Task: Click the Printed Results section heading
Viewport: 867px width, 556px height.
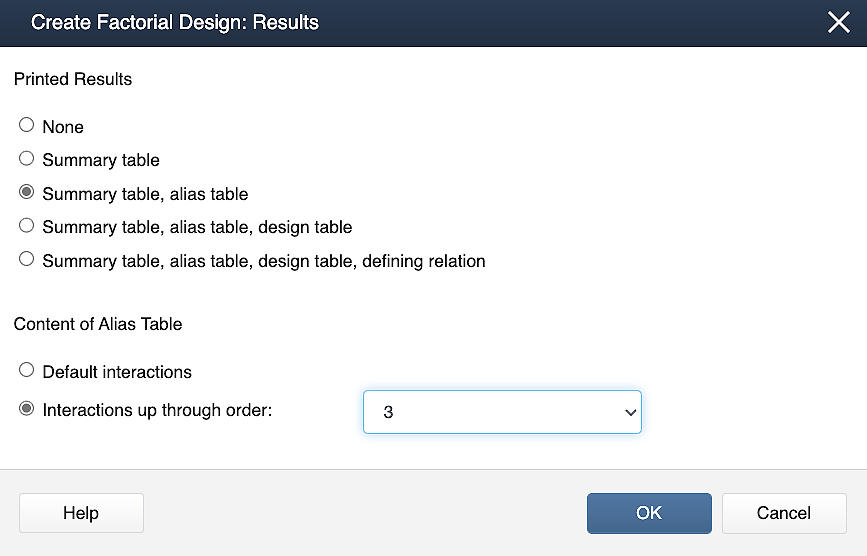Action: tap(73, 79)
